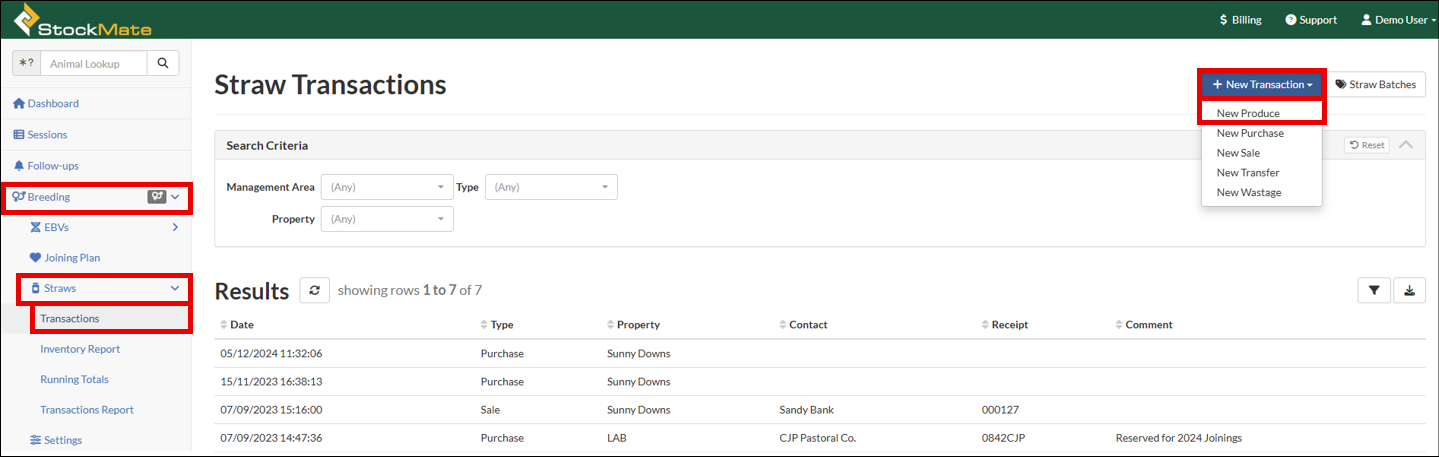Select New Transfer menu option
The width and height of the screenshot is (1439, 457).
coord(1248,172)
